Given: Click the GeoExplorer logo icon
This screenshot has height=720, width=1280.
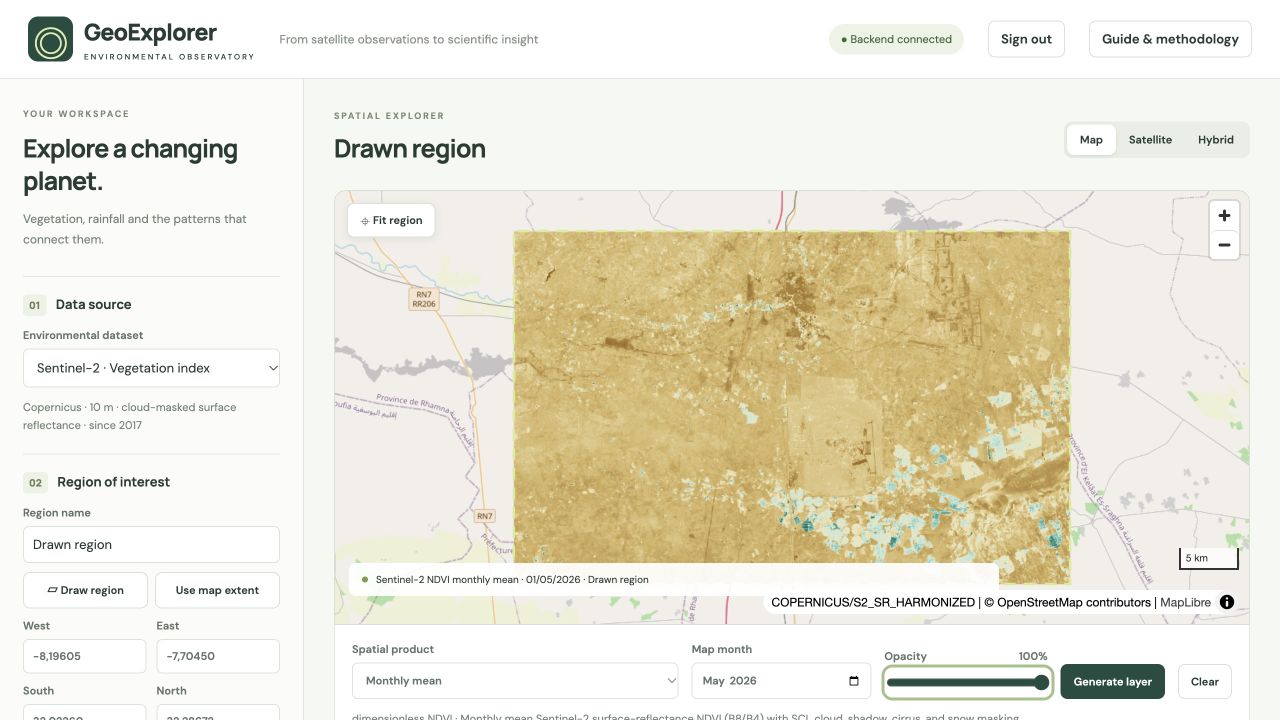Looking at the screenshot, I should pos(50,39).
